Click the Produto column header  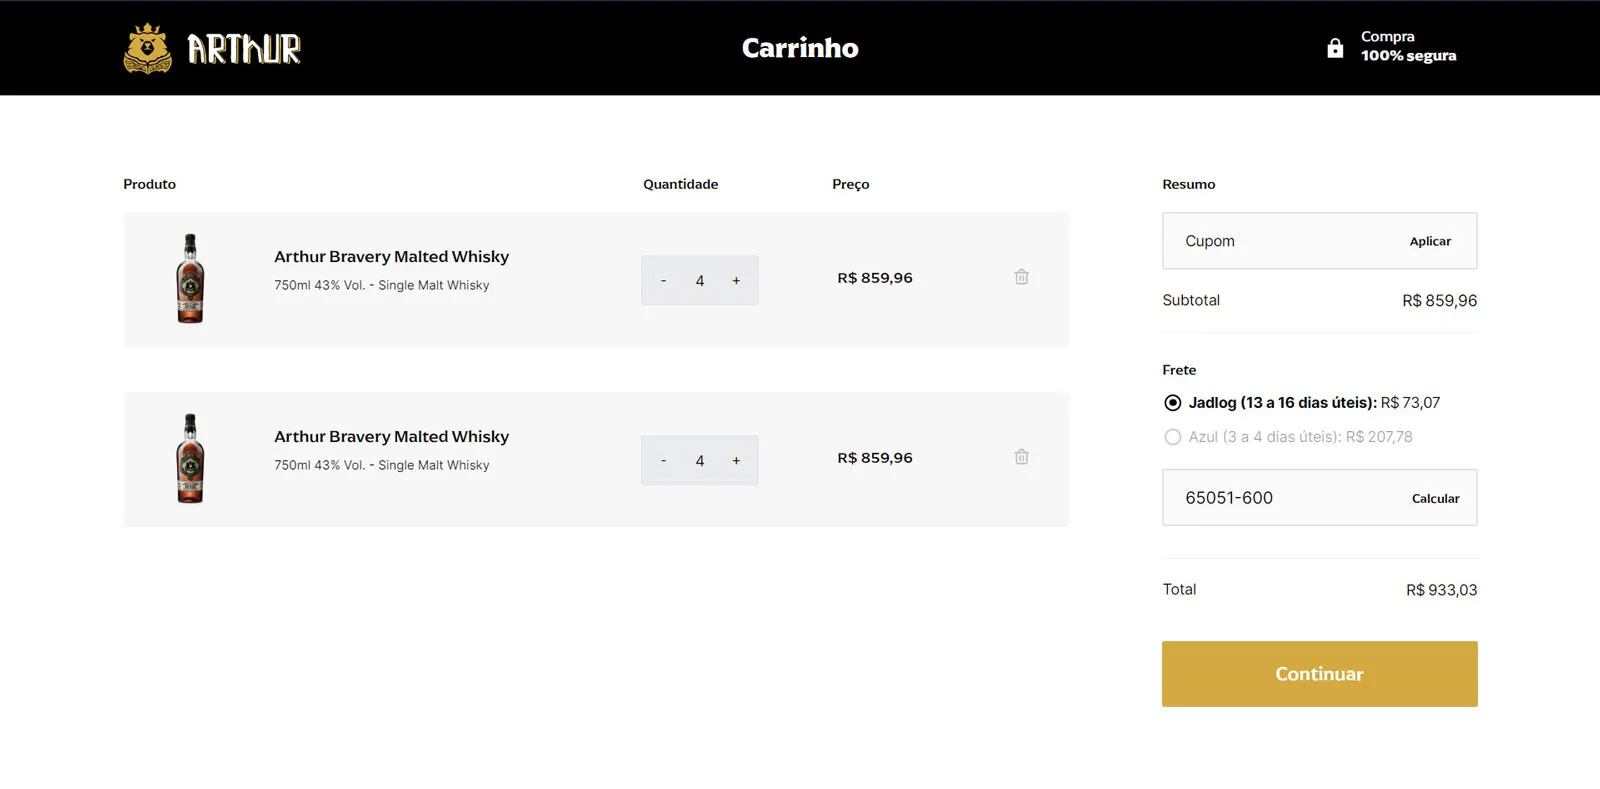pyautogui.click(x=149, y=184)
